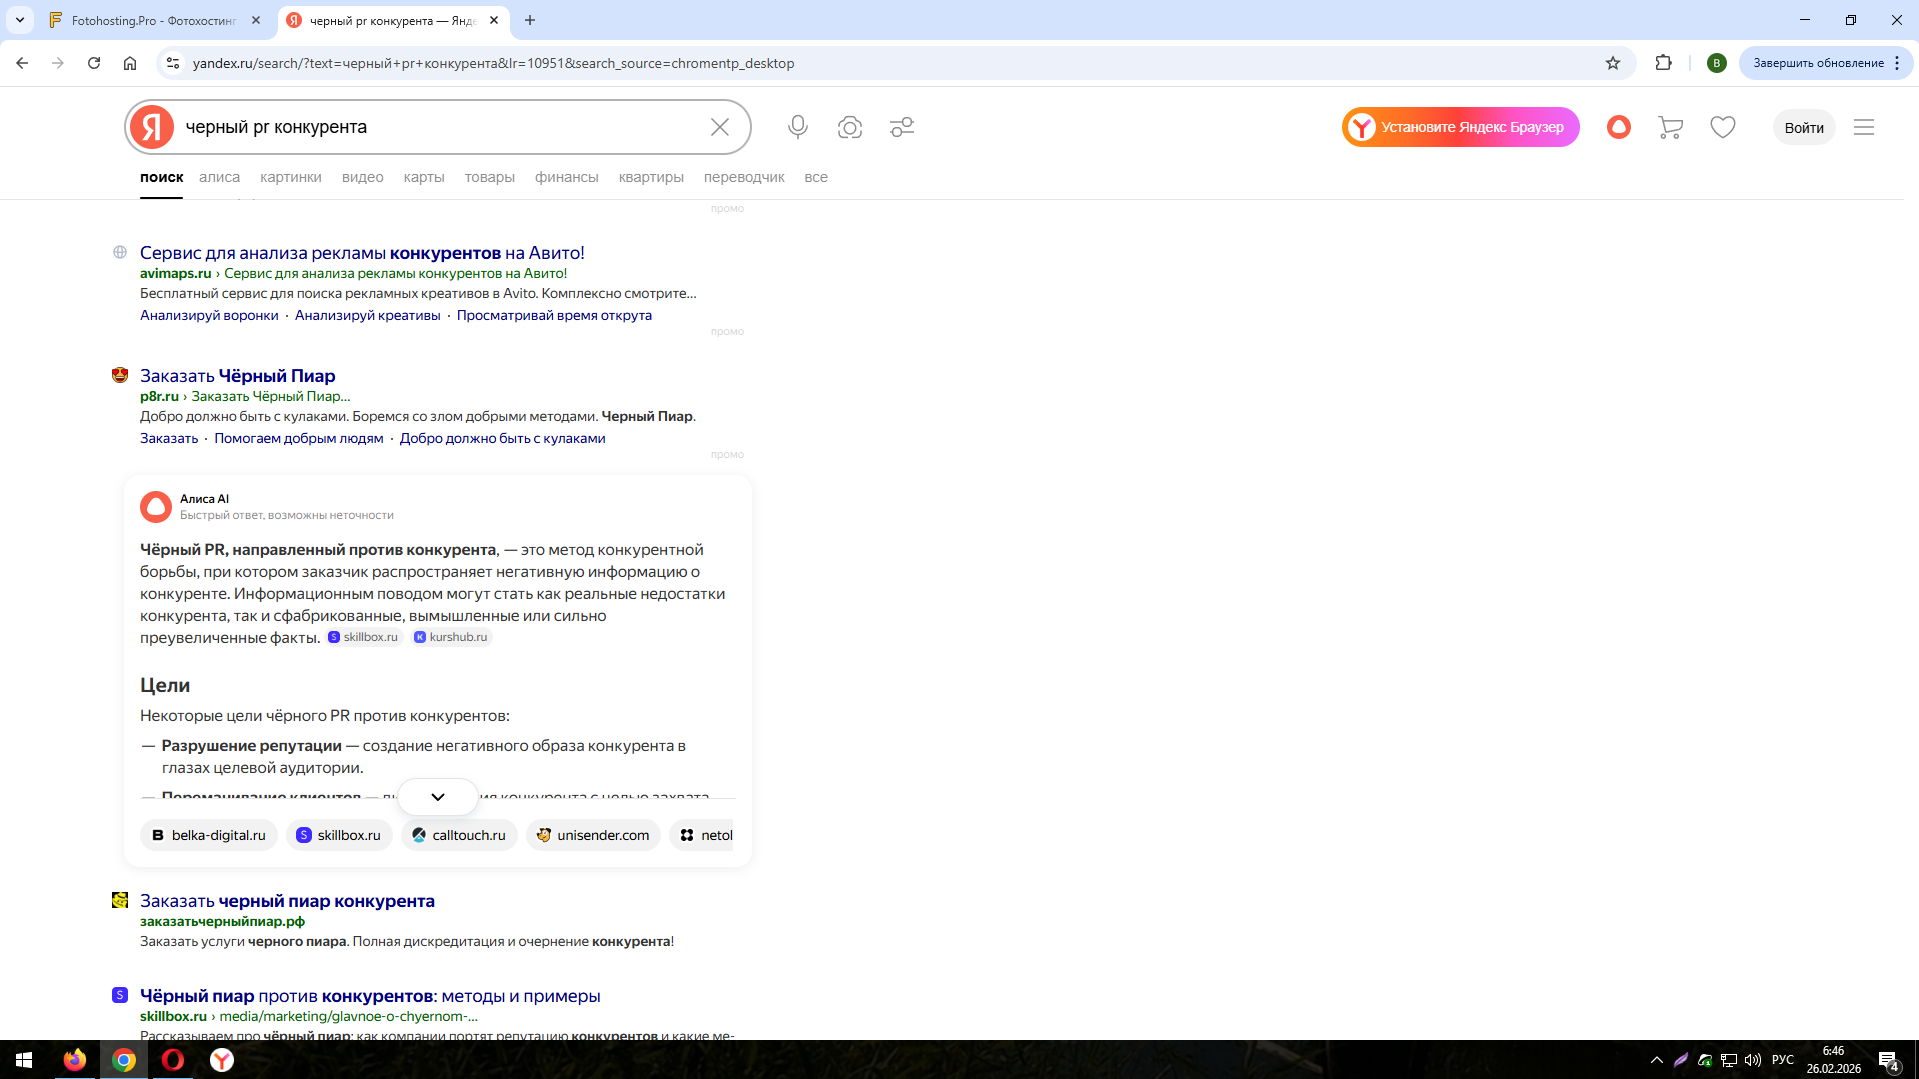Open Chrome from the taskbar
Image resolution: width=1919 pixels, height=1079 pixels.
124,1060
